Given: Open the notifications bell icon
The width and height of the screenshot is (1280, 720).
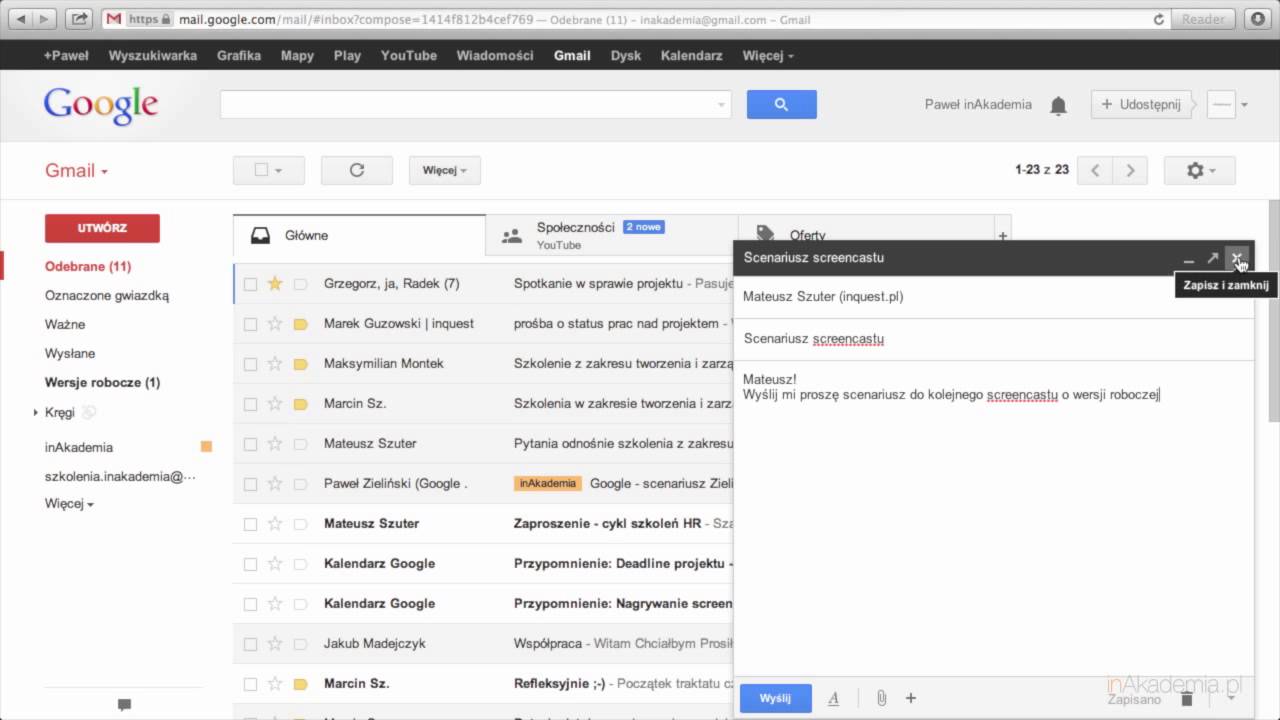Looking at the screenshot, I should tap(1058, 105).
